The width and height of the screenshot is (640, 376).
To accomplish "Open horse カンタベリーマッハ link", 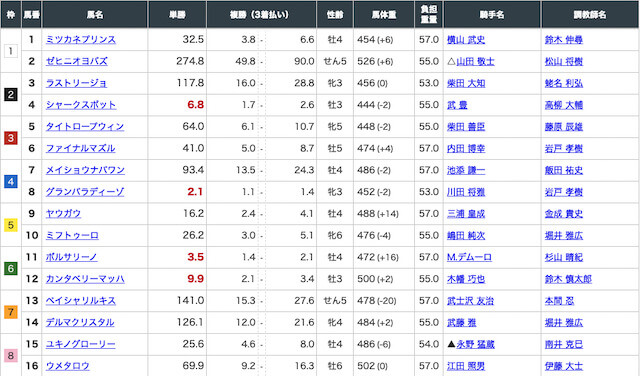I will 85,279.
